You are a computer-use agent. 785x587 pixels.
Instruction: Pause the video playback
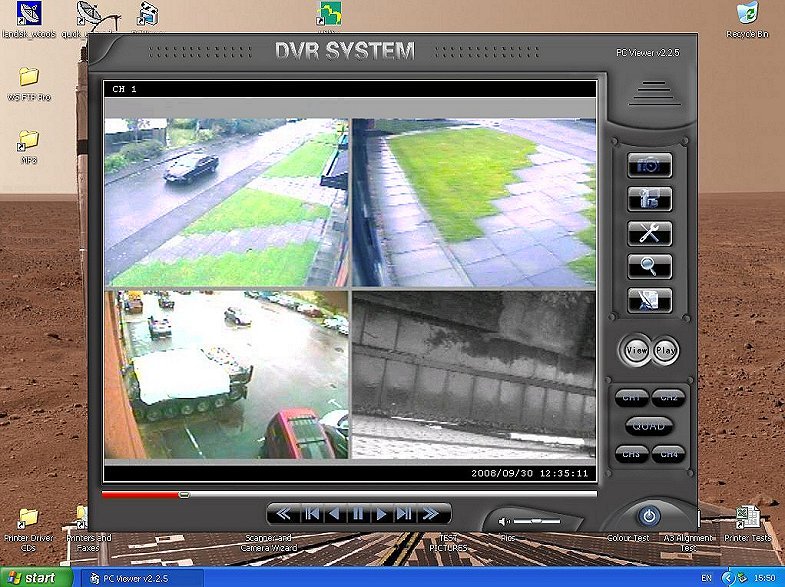[357, 514]
